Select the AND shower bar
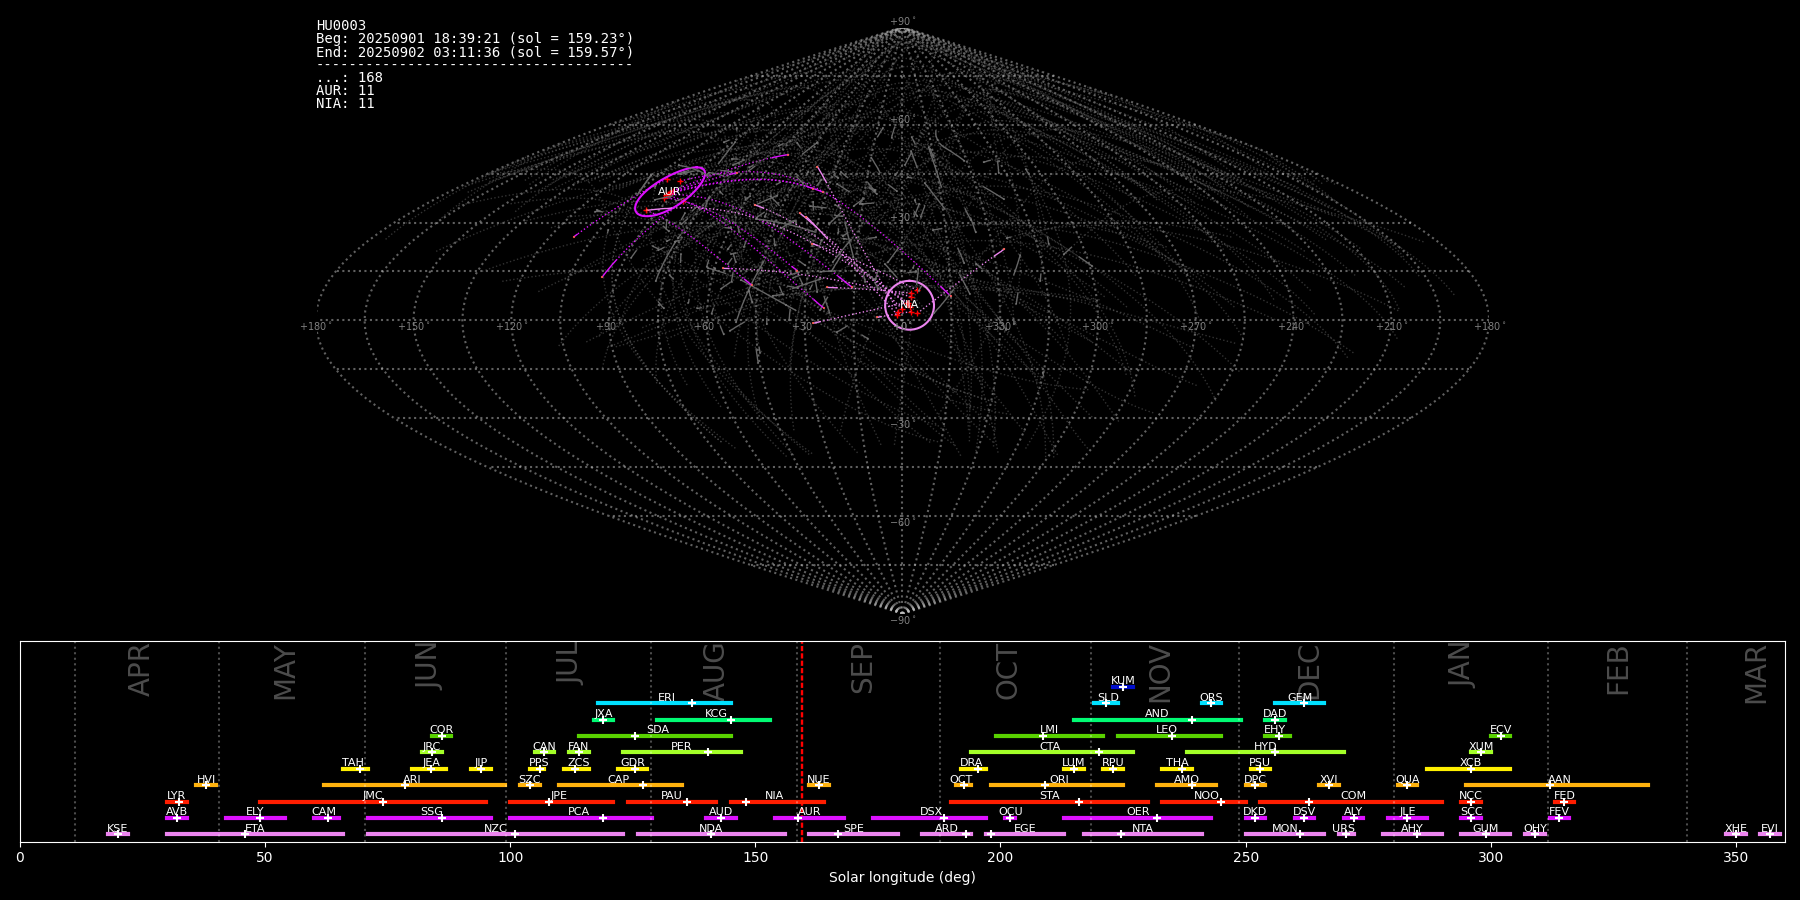Screen dimensions: 1800x900 (x=1157, y=720)
